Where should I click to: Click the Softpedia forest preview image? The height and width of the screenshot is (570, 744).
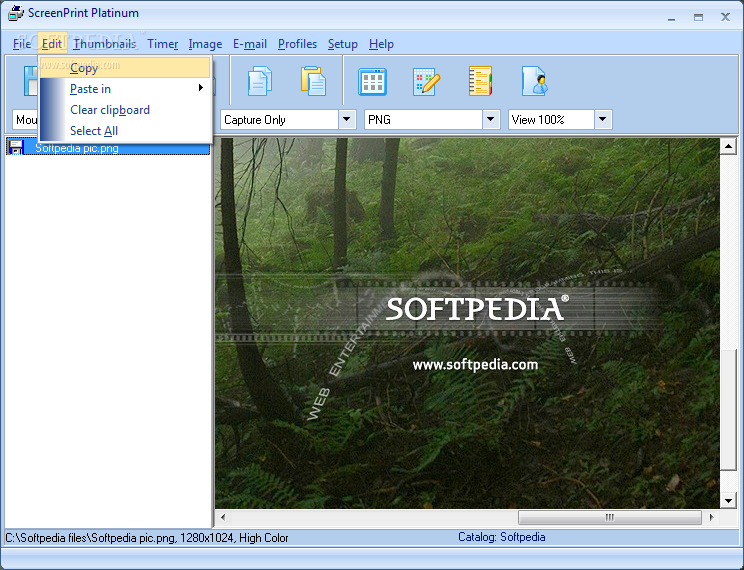pyautogui.click(x=467, y=323)
